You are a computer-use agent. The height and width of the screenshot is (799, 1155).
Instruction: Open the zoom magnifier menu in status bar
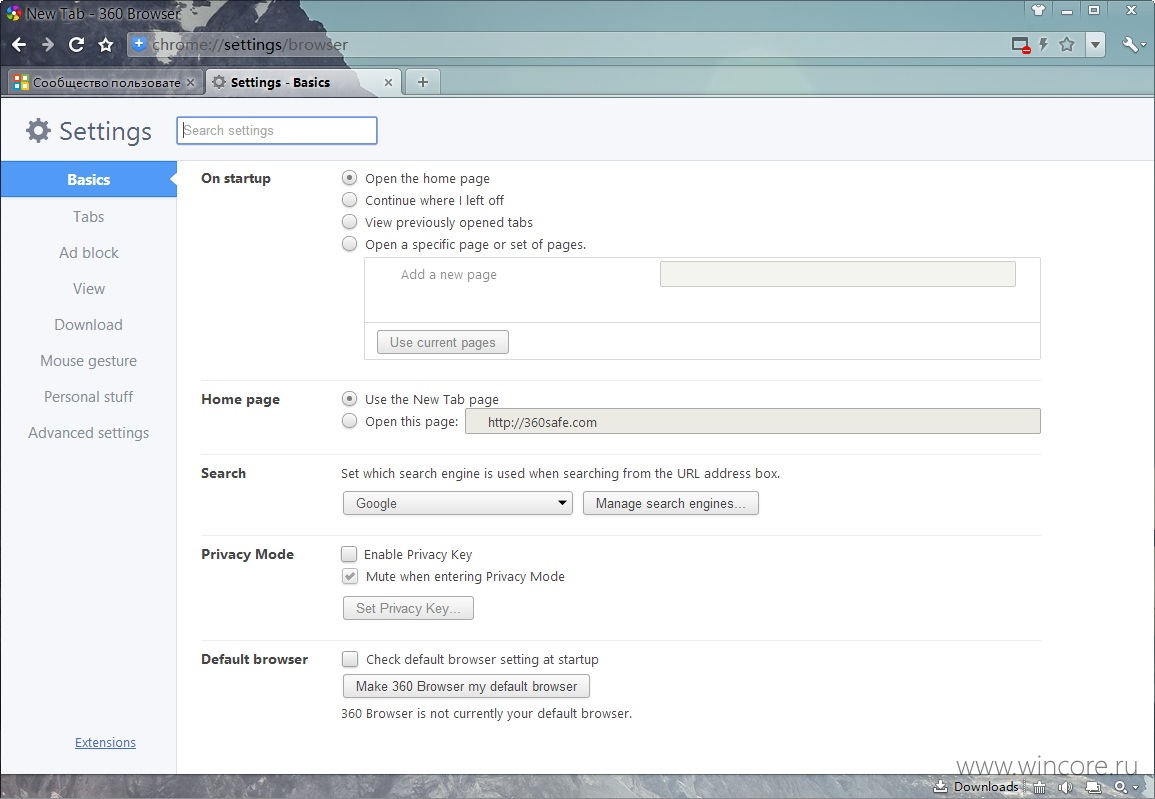click(1126, 787)
